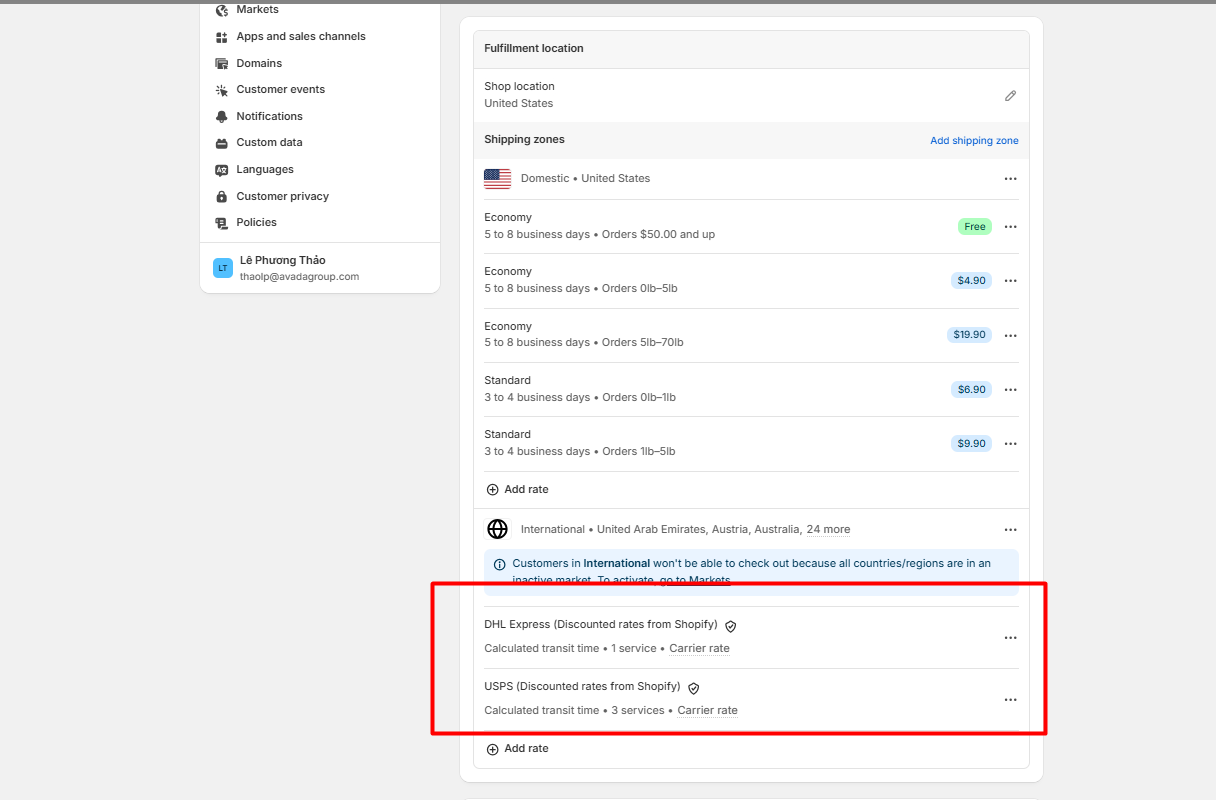Click the LT account avatar
Image resolution: width=1216 pixels, height=800 pixels.
[223, 268]
